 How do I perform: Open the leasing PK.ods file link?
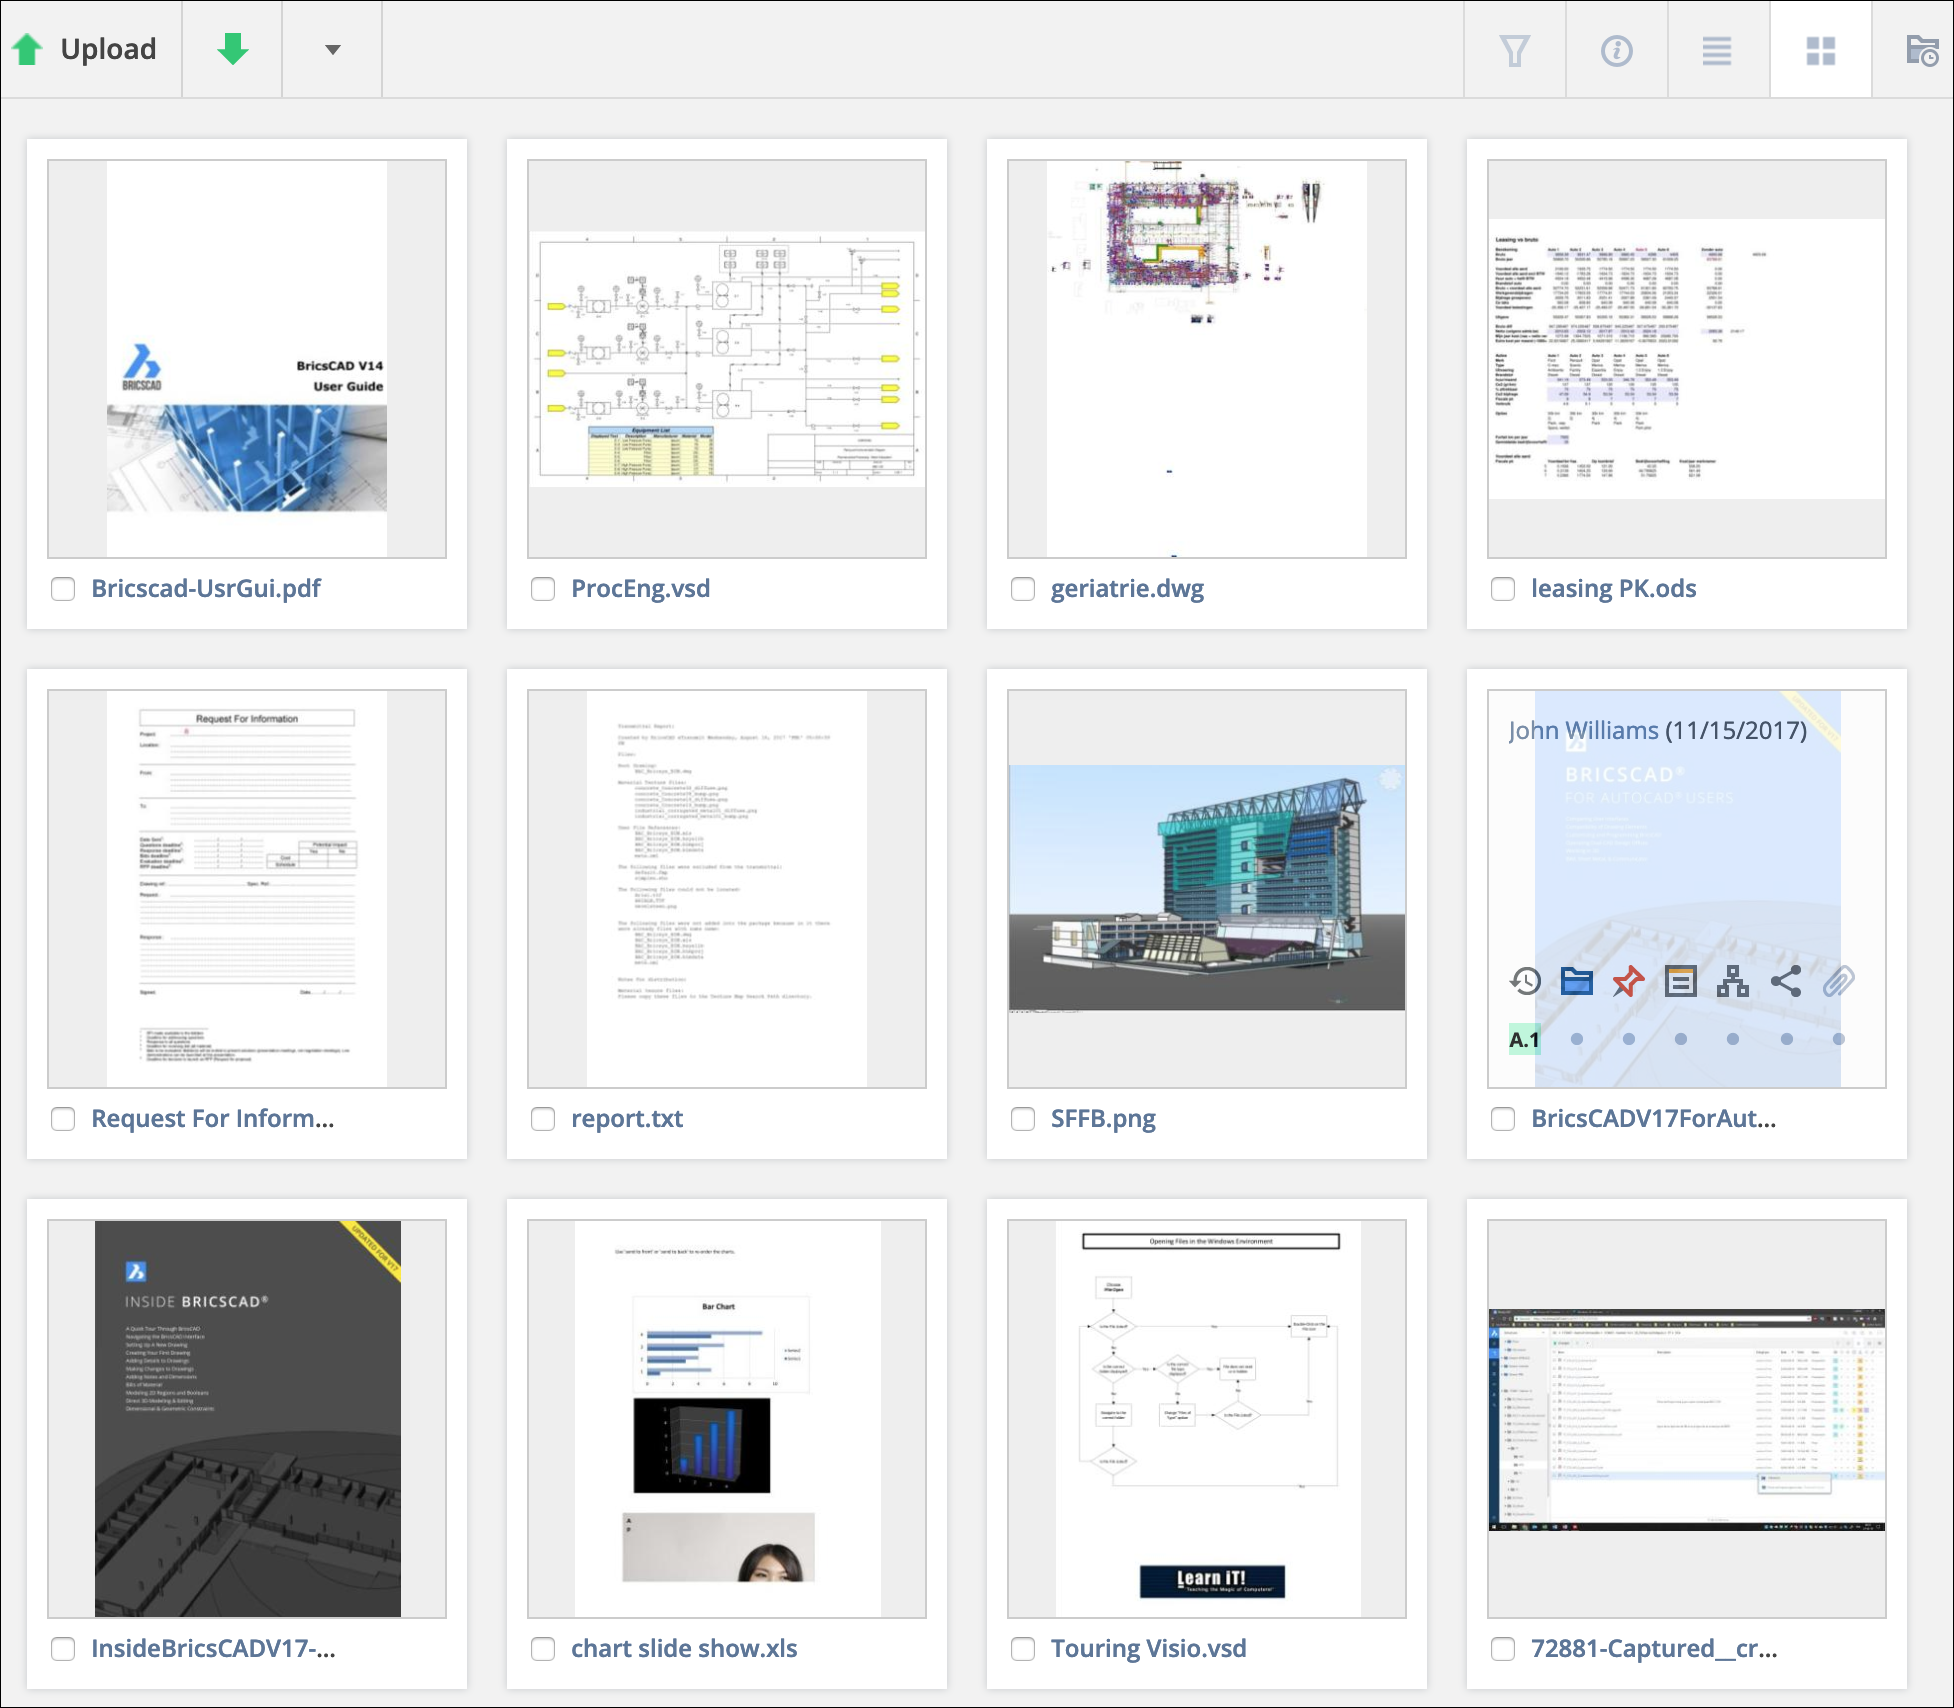(1613, 588)
